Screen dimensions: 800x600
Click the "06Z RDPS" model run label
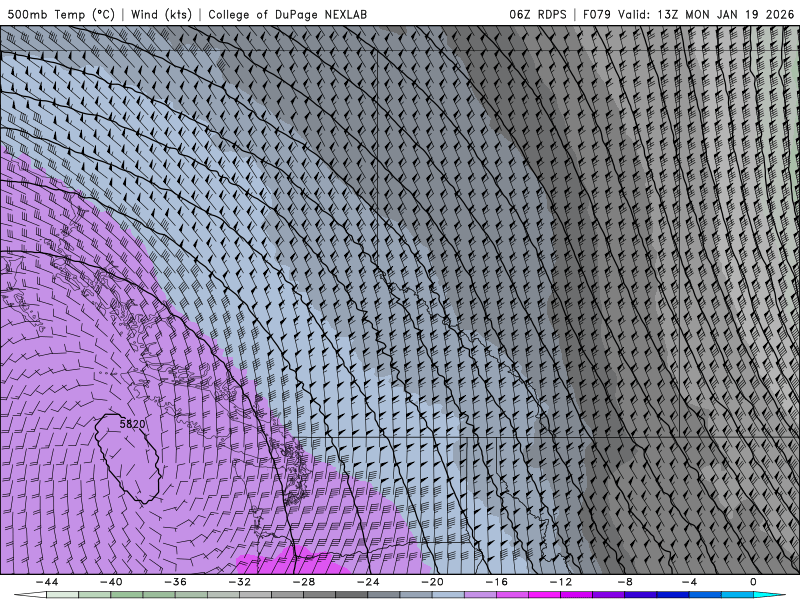537,14
